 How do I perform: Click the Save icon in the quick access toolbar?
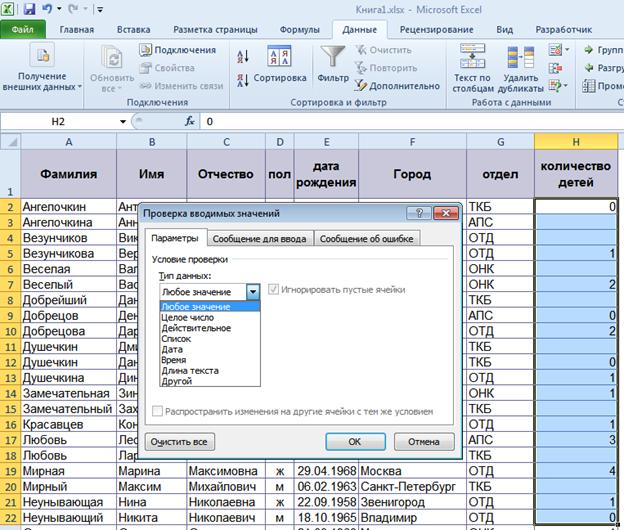(x=28, y=9)
